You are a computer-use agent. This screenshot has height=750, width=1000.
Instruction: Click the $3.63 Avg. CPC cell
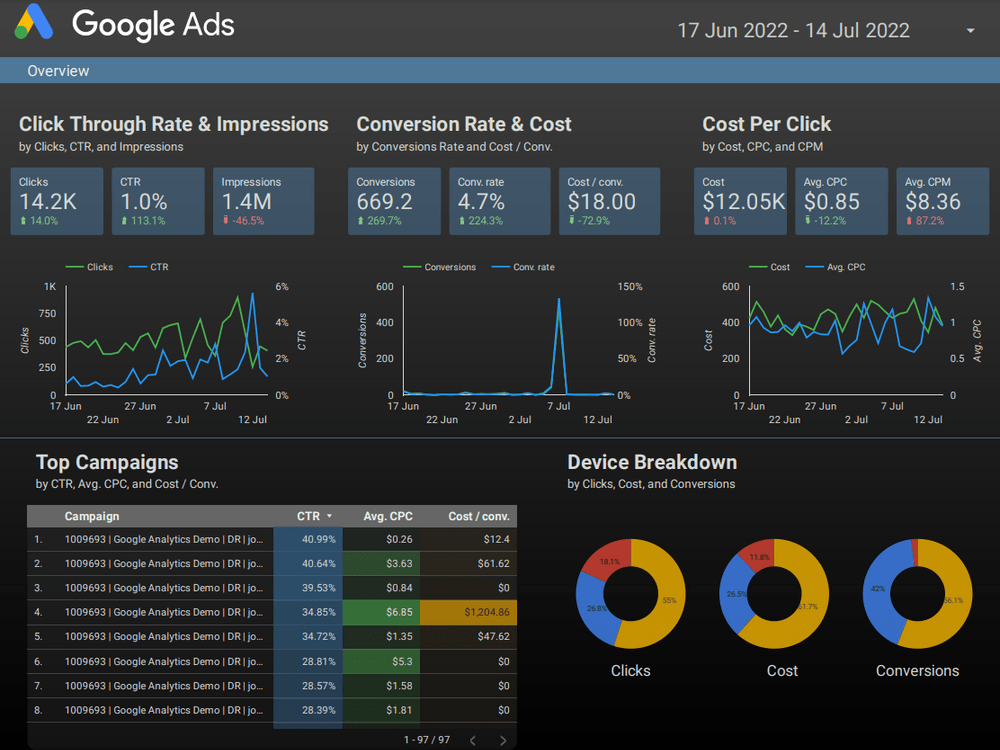point(381,564)
